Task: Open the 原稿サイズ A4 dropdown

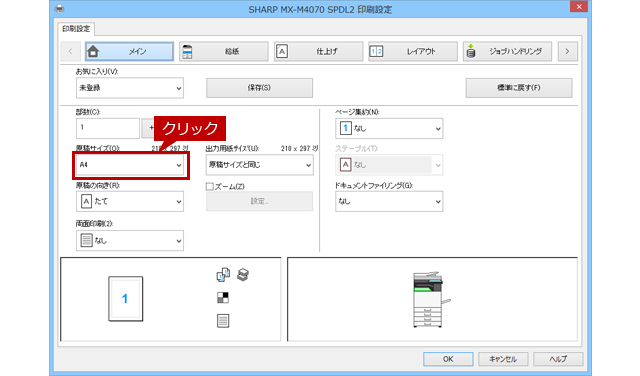Action: (x=130, y=165)
